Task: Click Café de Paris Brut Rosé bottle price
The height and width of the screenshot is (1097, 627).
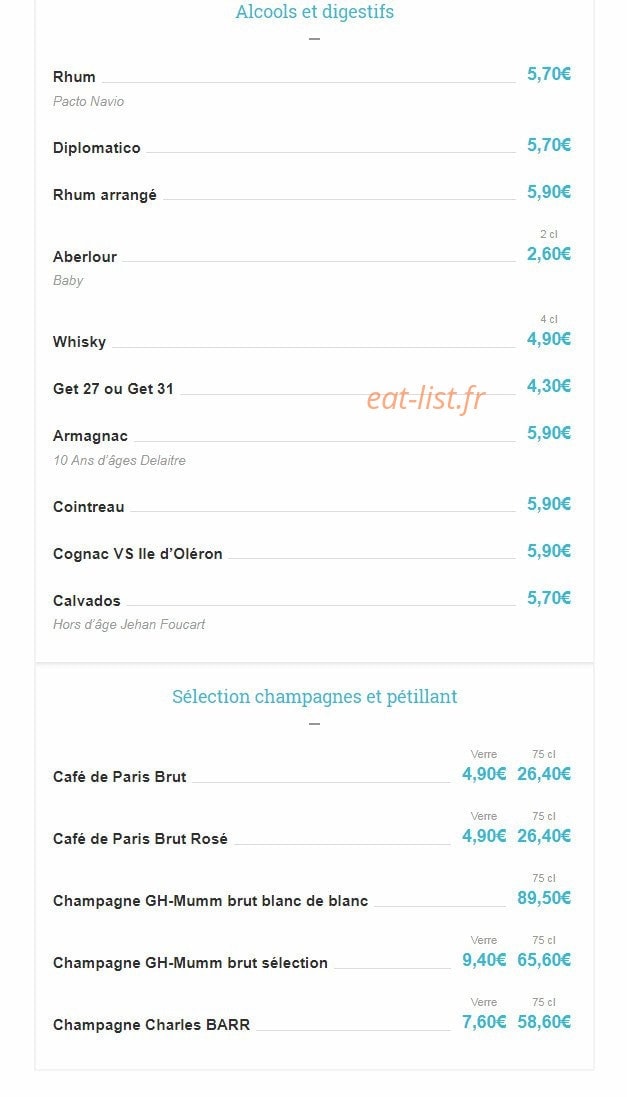Action: 544,835
